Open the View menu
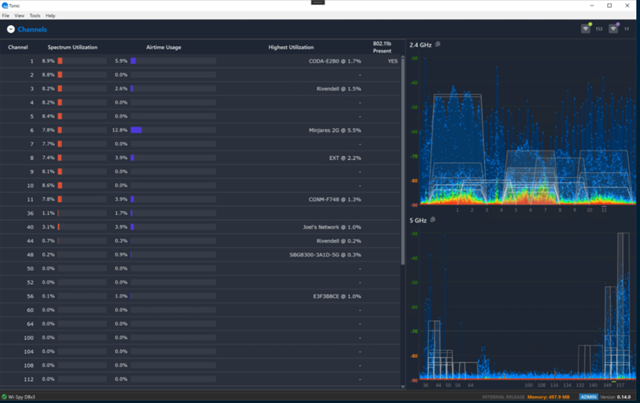Viewport: 640px width, 403px height. pyautogui.click(x=19, y=16)
